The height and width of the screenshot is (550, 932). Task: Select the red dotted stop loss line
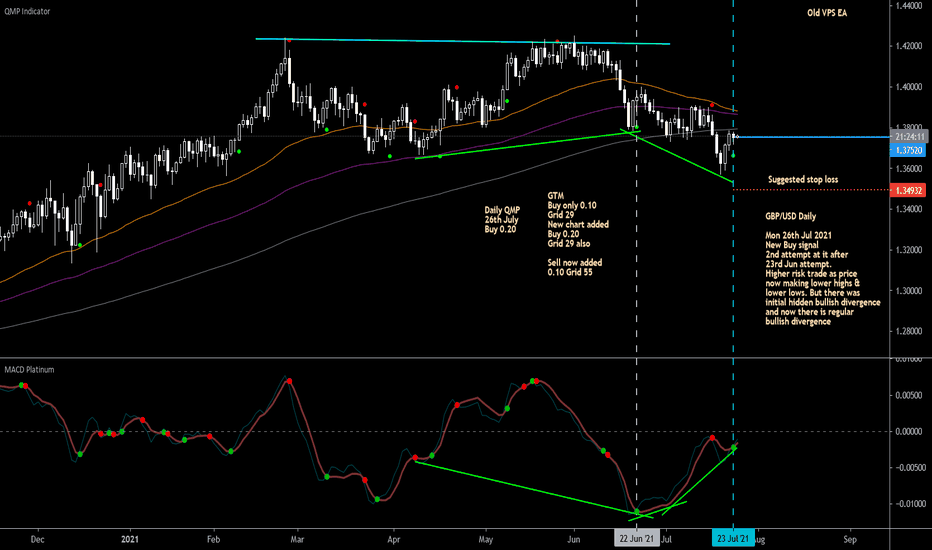pyautogui.click(x=811, y=190)
